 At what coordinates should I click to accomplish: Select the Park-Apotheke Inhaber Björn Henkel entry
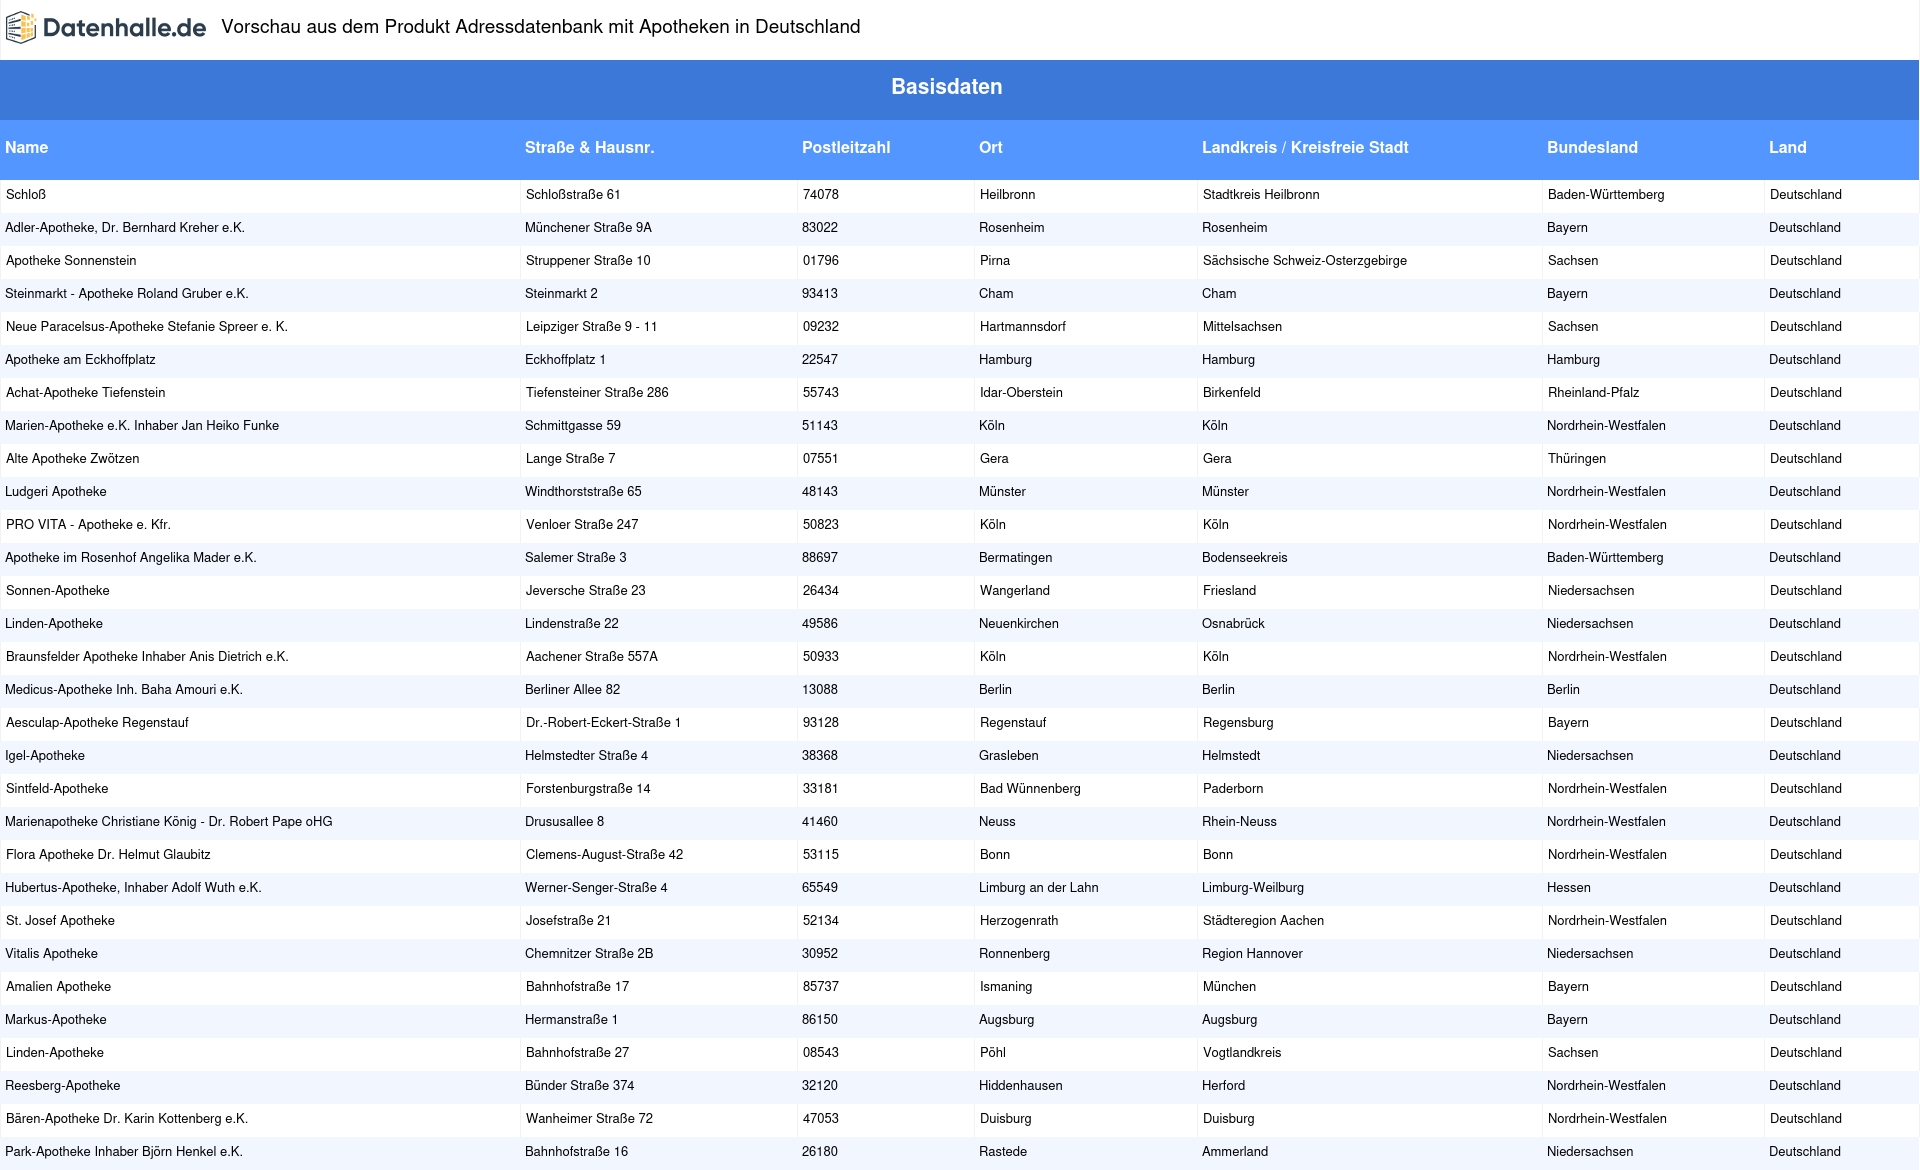[124, 1152]
